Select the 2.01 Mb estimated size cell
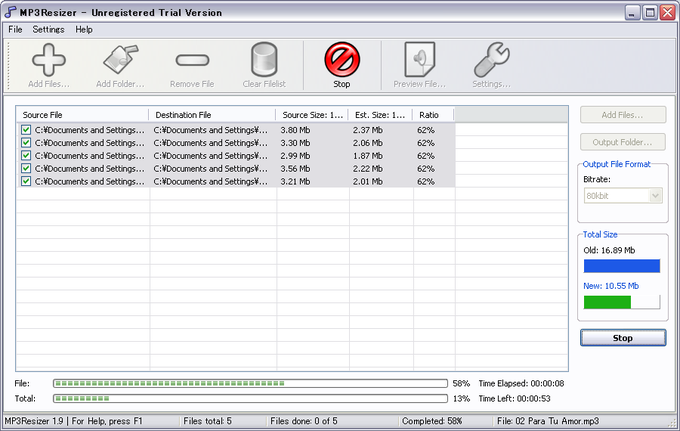Screen dimensions: 680x431 tap(367, 181)
